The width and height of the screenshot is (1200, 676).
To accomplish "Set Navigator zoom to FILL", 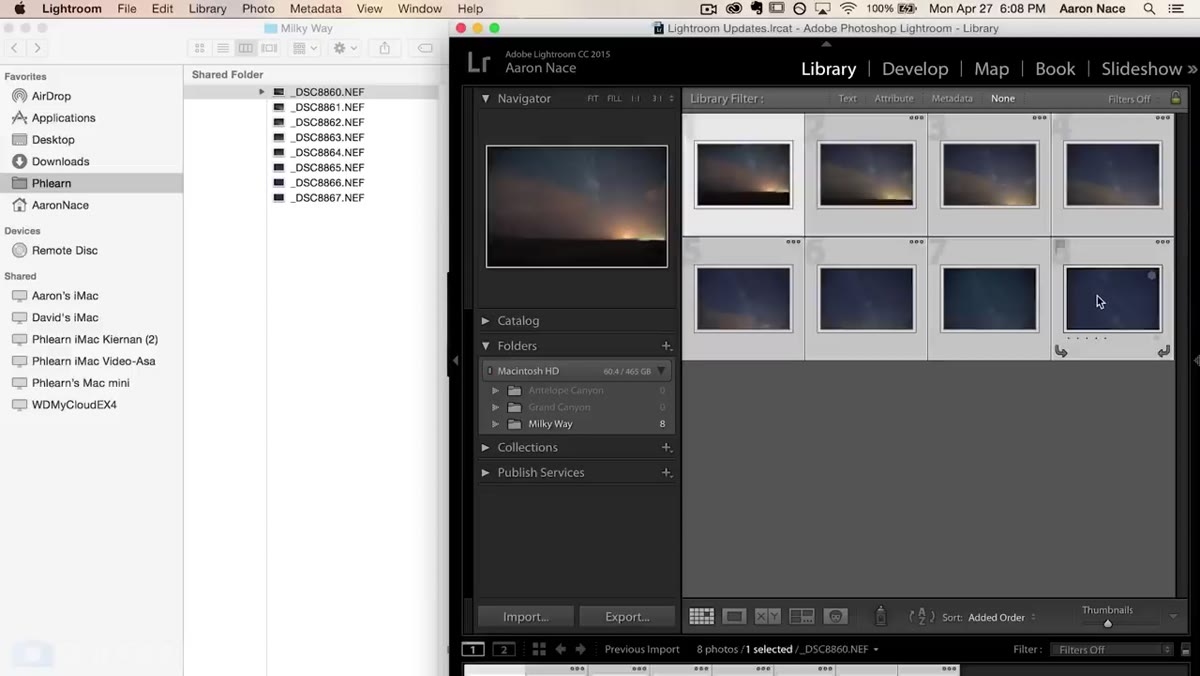I will tap(614, 99).
